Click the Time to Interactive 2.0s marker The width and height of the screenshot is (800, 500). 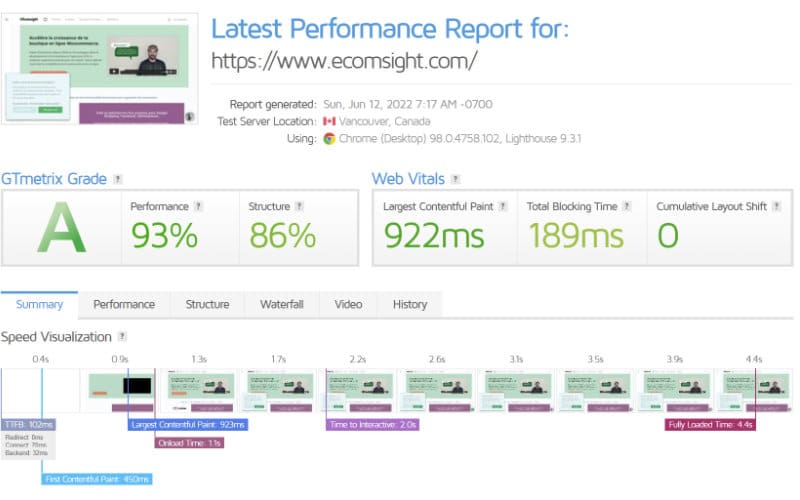[372, 424]
